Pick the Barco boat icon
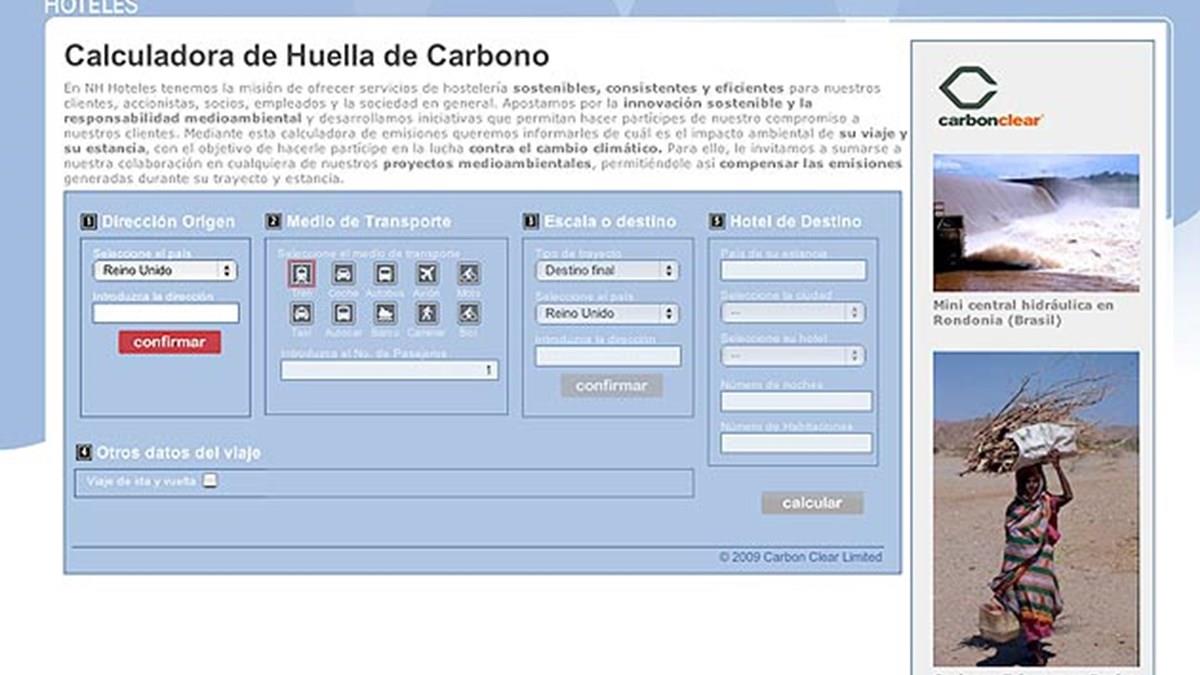 385,313
